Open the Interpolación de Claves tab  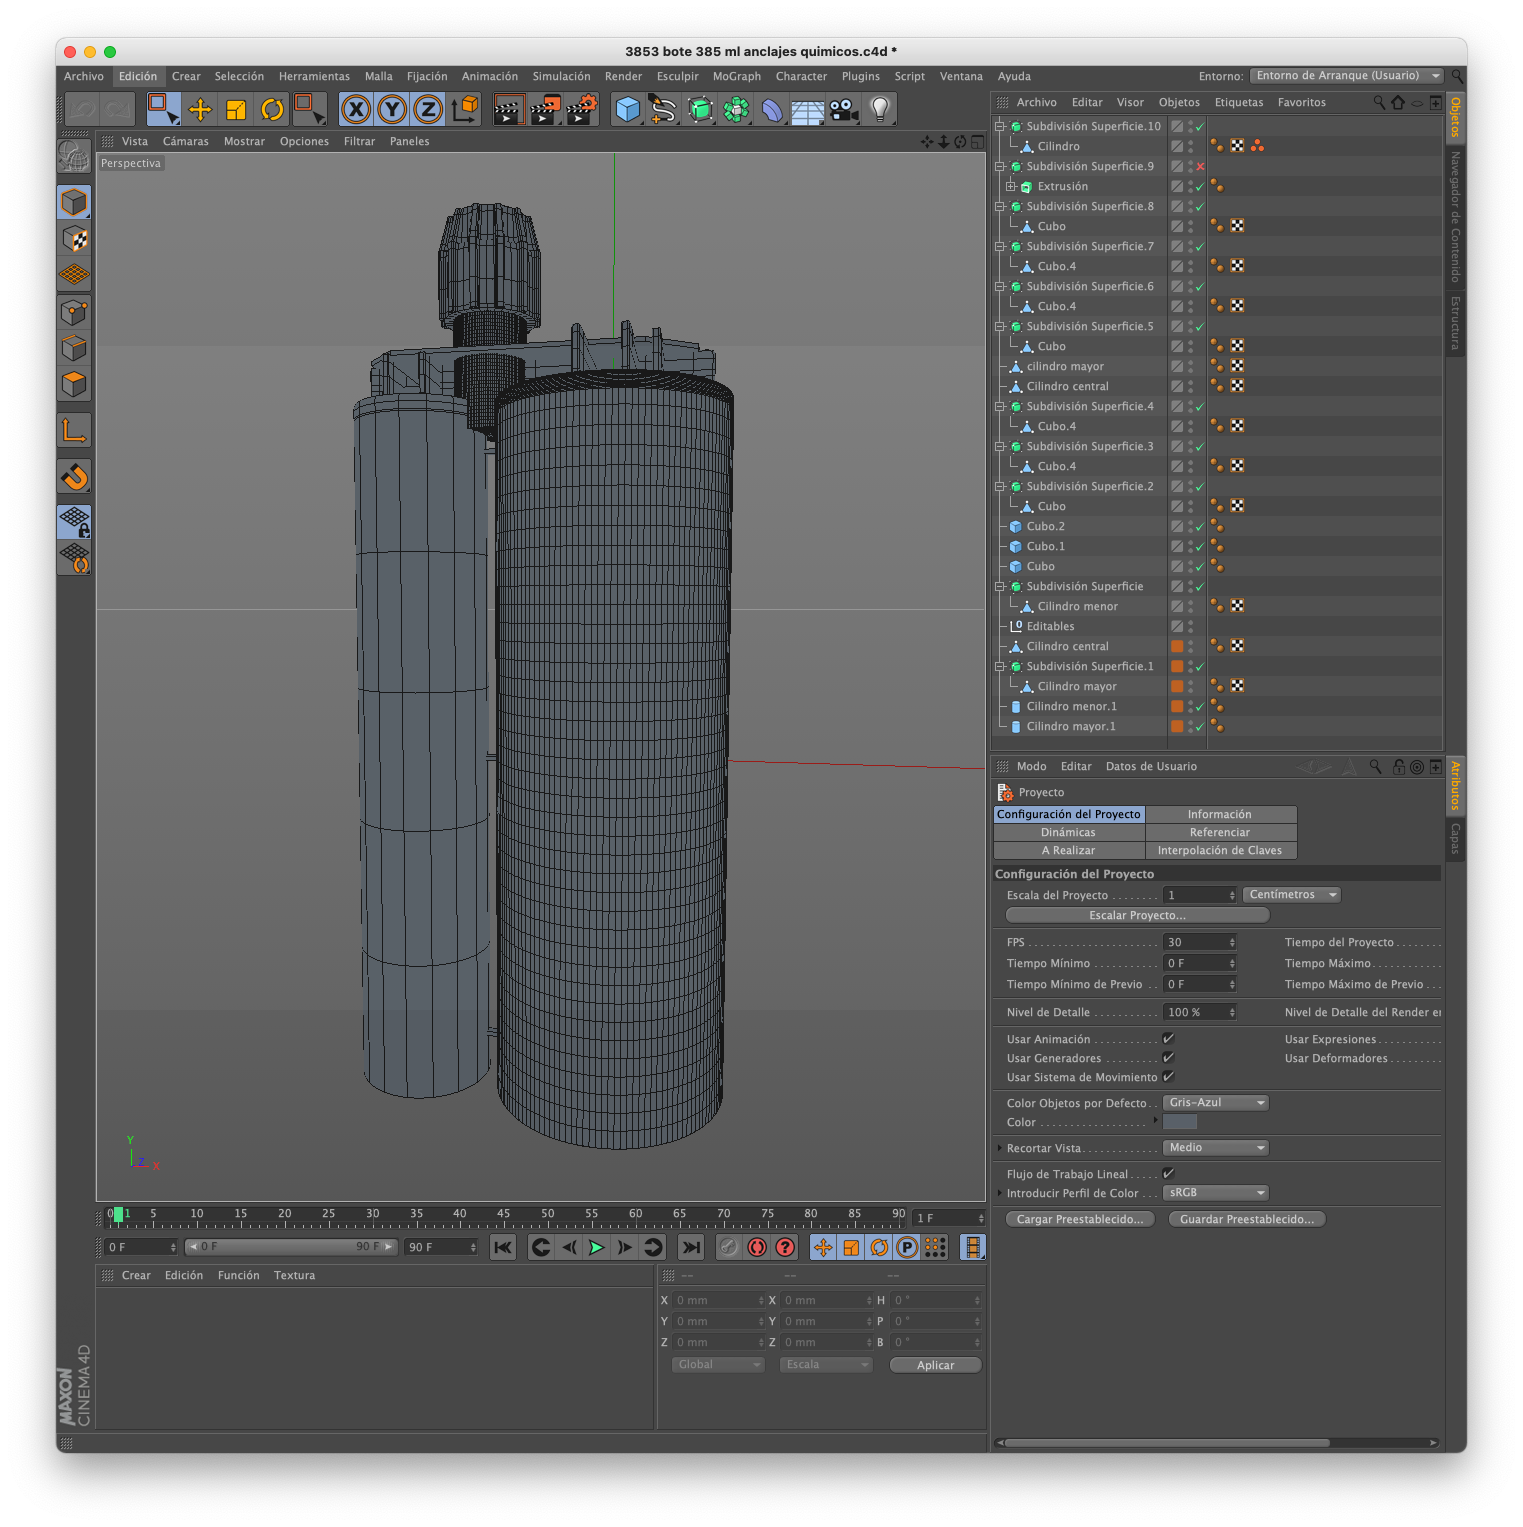pyautogui.click(x=1220, y=851)
